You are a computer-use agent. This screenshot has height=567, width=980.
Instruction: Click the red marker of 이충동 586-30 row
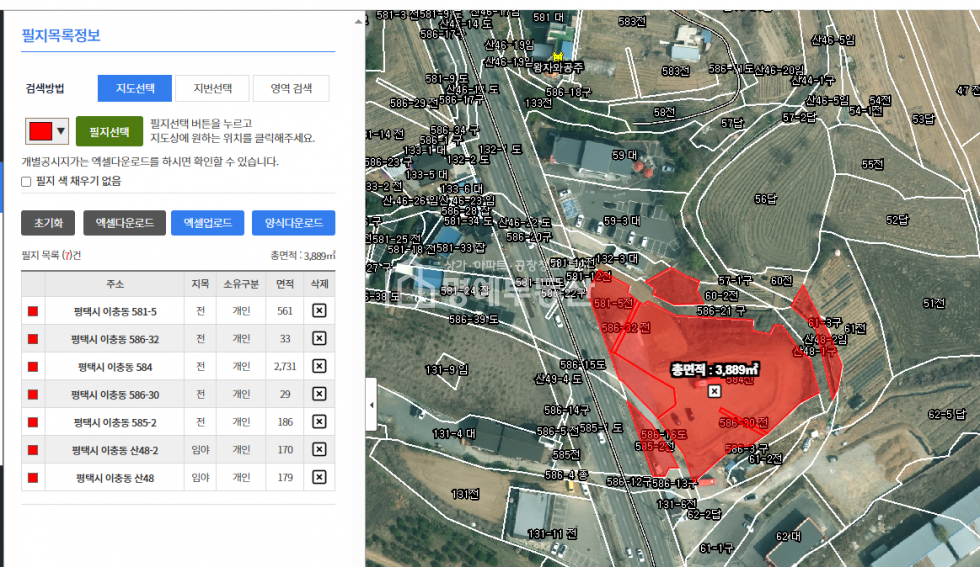click(x=33, y=394)
